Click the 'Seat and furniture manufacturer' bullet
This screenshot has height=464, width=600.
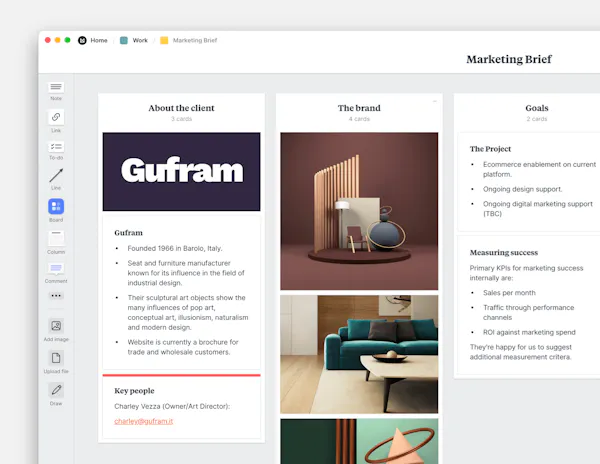coord(186,273)
